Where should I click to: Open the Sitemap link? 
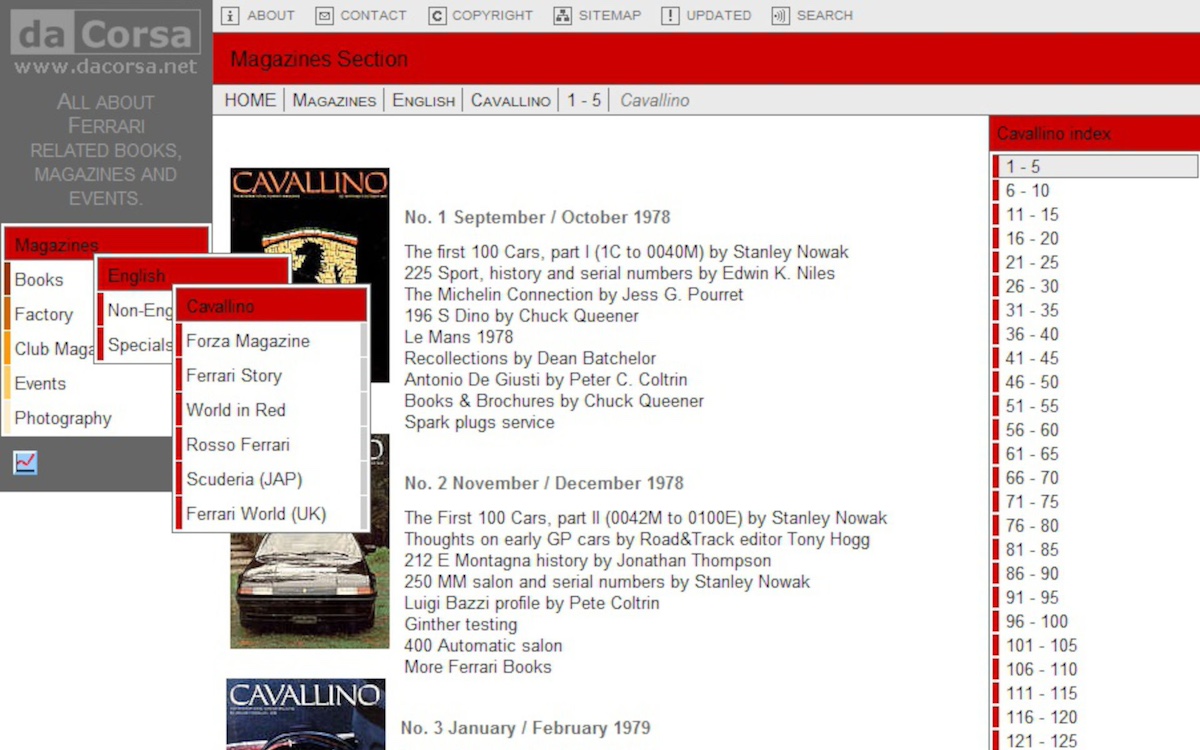[609, 16]
